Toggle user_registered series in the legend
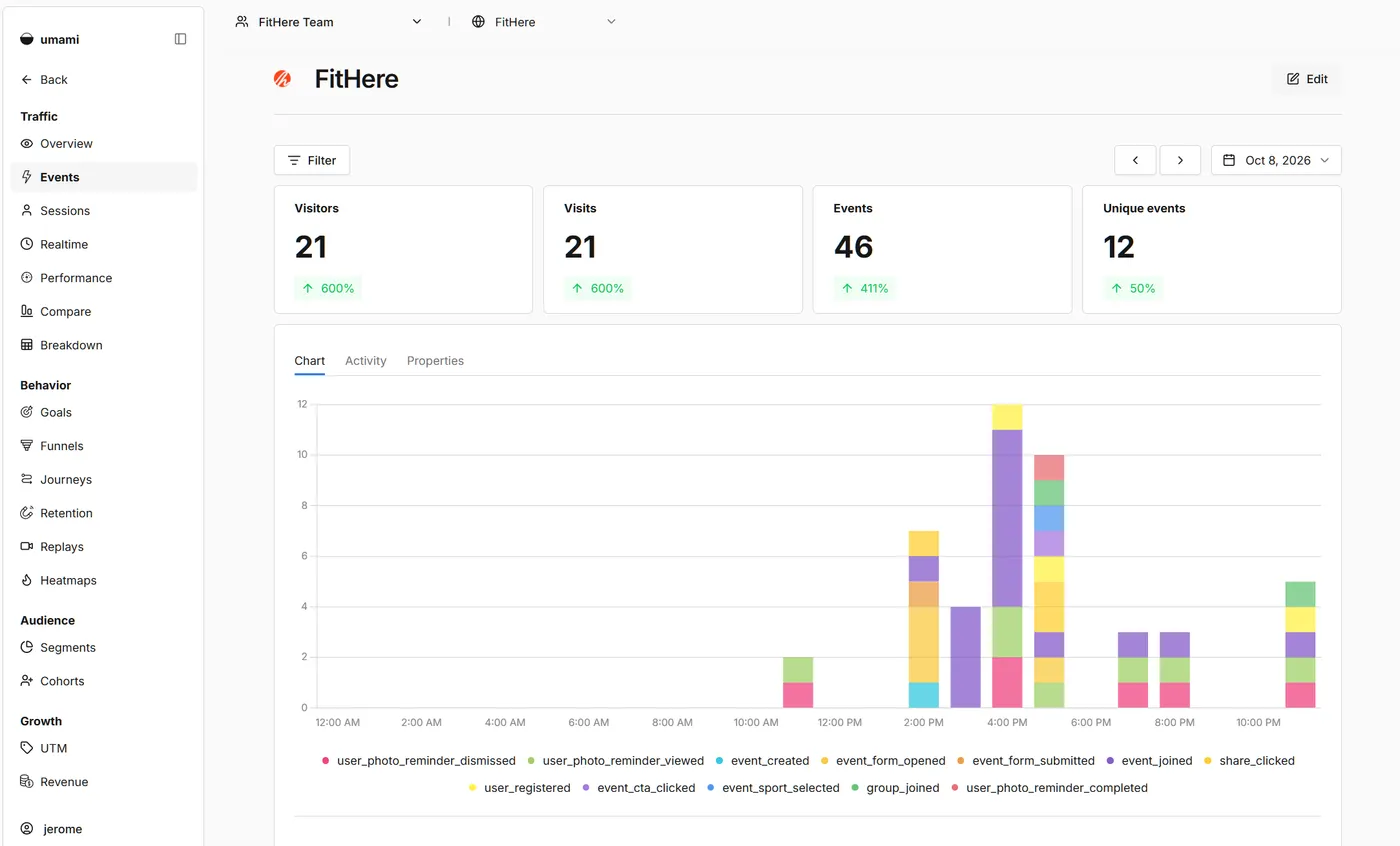This screenshot has width=1400, height=846. tap(520, 788)
